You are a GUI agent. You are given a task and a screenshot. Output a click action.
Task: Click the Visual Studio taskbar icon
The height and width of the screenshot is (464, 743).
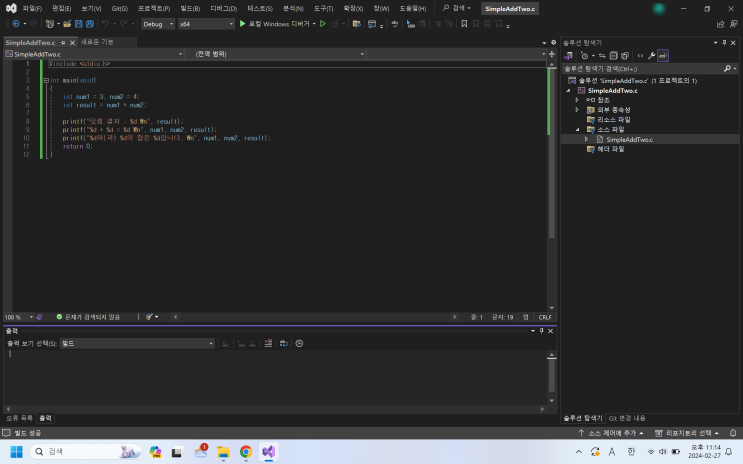click(268, 452)
